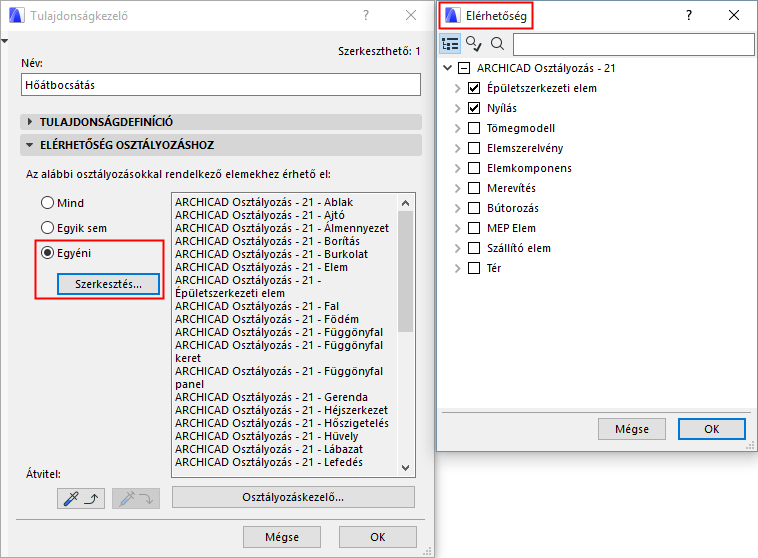Expand the Tér branch
Viewport: 758px width, 558px height.
[x=457, y=268]
